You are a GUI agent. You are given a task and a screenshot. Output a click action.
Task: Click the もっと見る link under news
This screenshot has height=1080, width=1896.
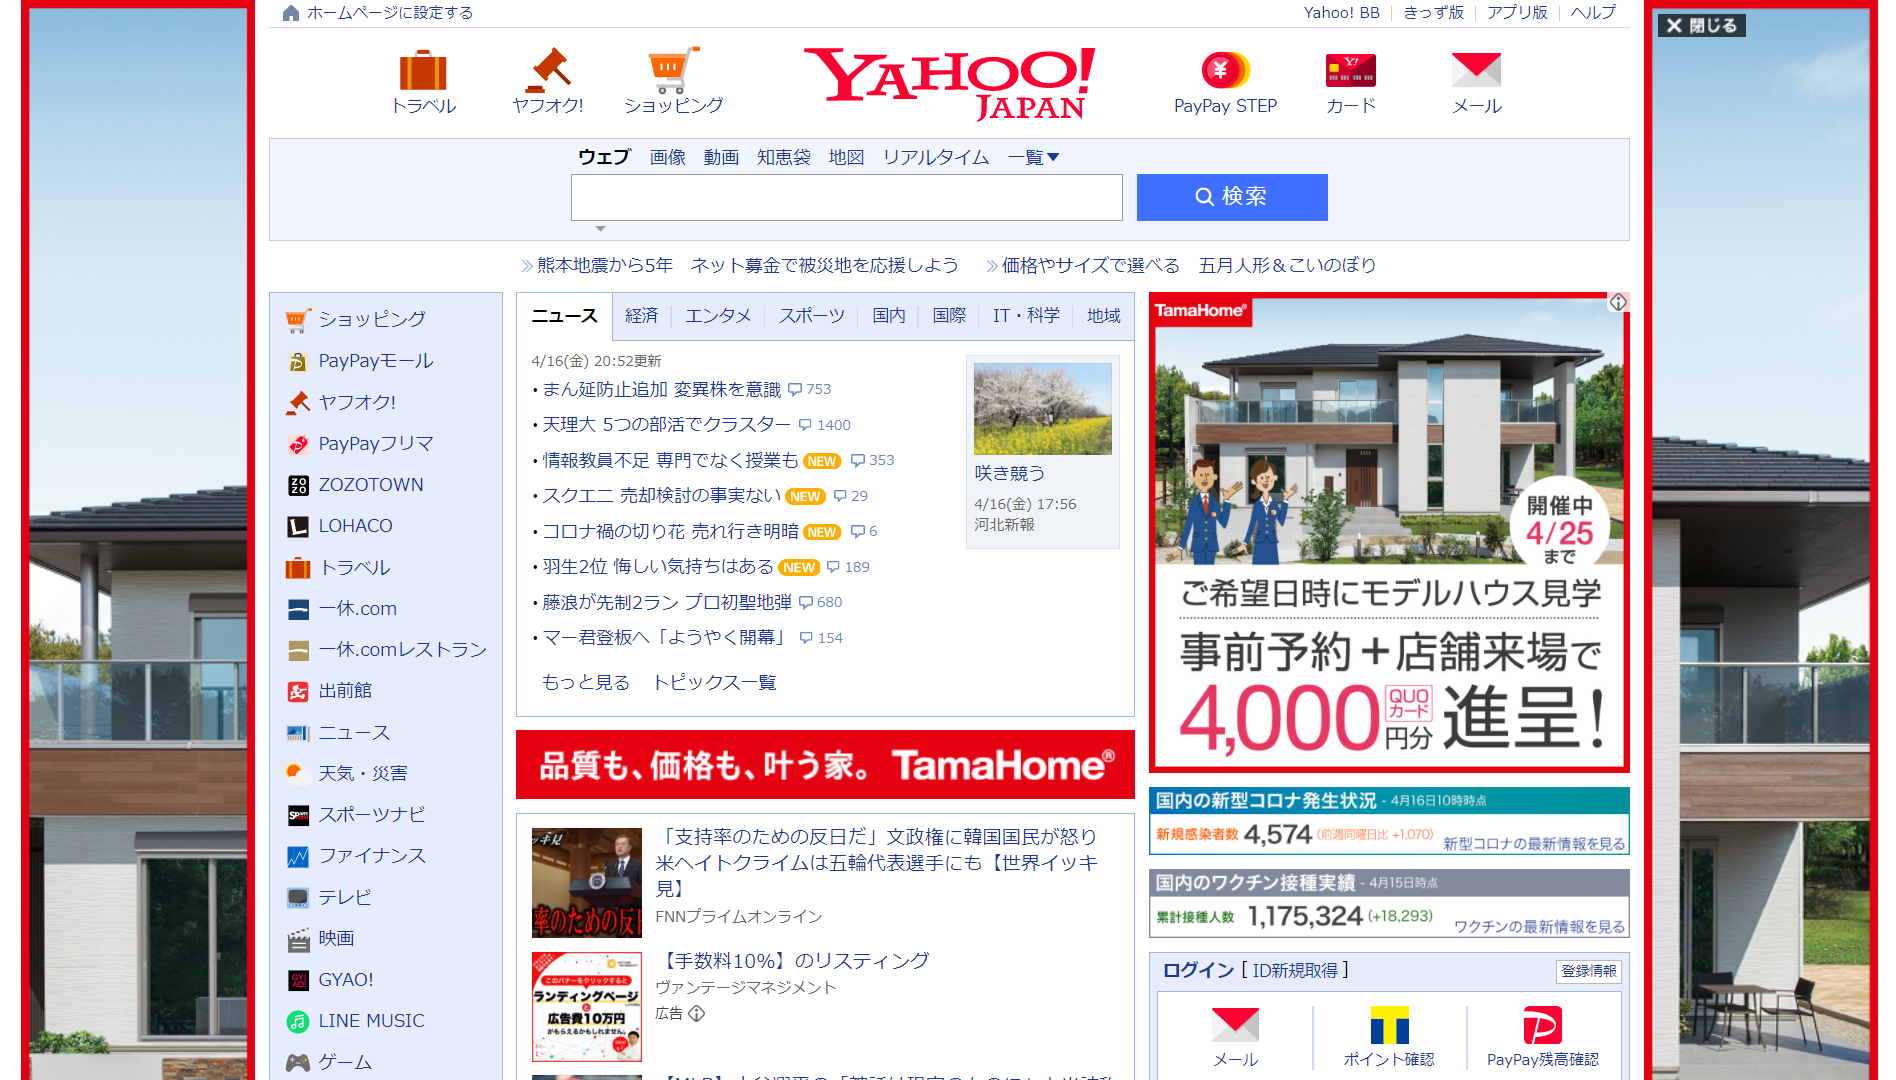click(x=586, y=682)
